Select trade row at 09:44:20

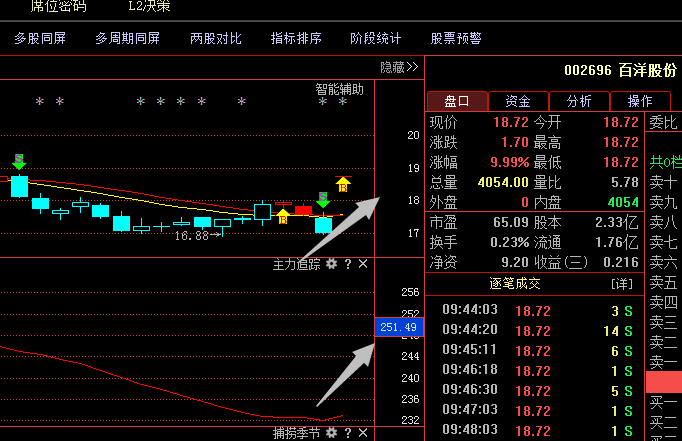coord(537,331)
